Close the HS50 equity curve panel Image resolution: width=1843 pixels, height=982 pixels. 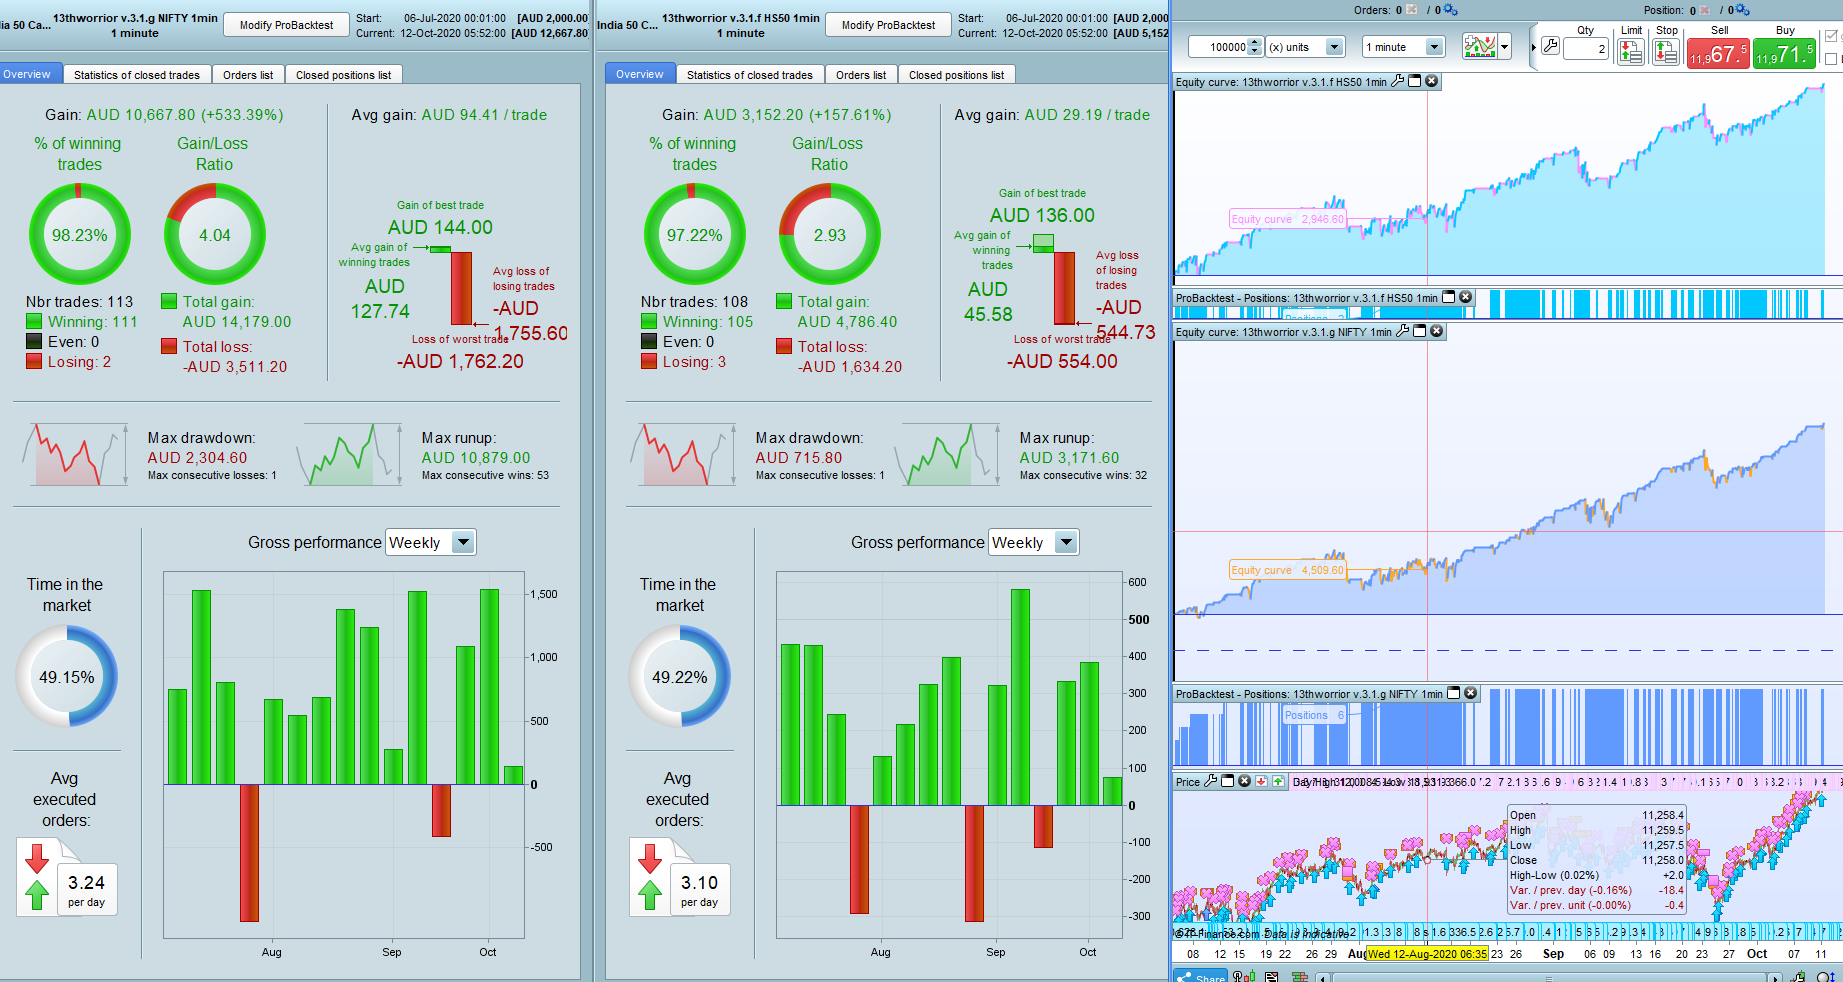point(1432,81)
